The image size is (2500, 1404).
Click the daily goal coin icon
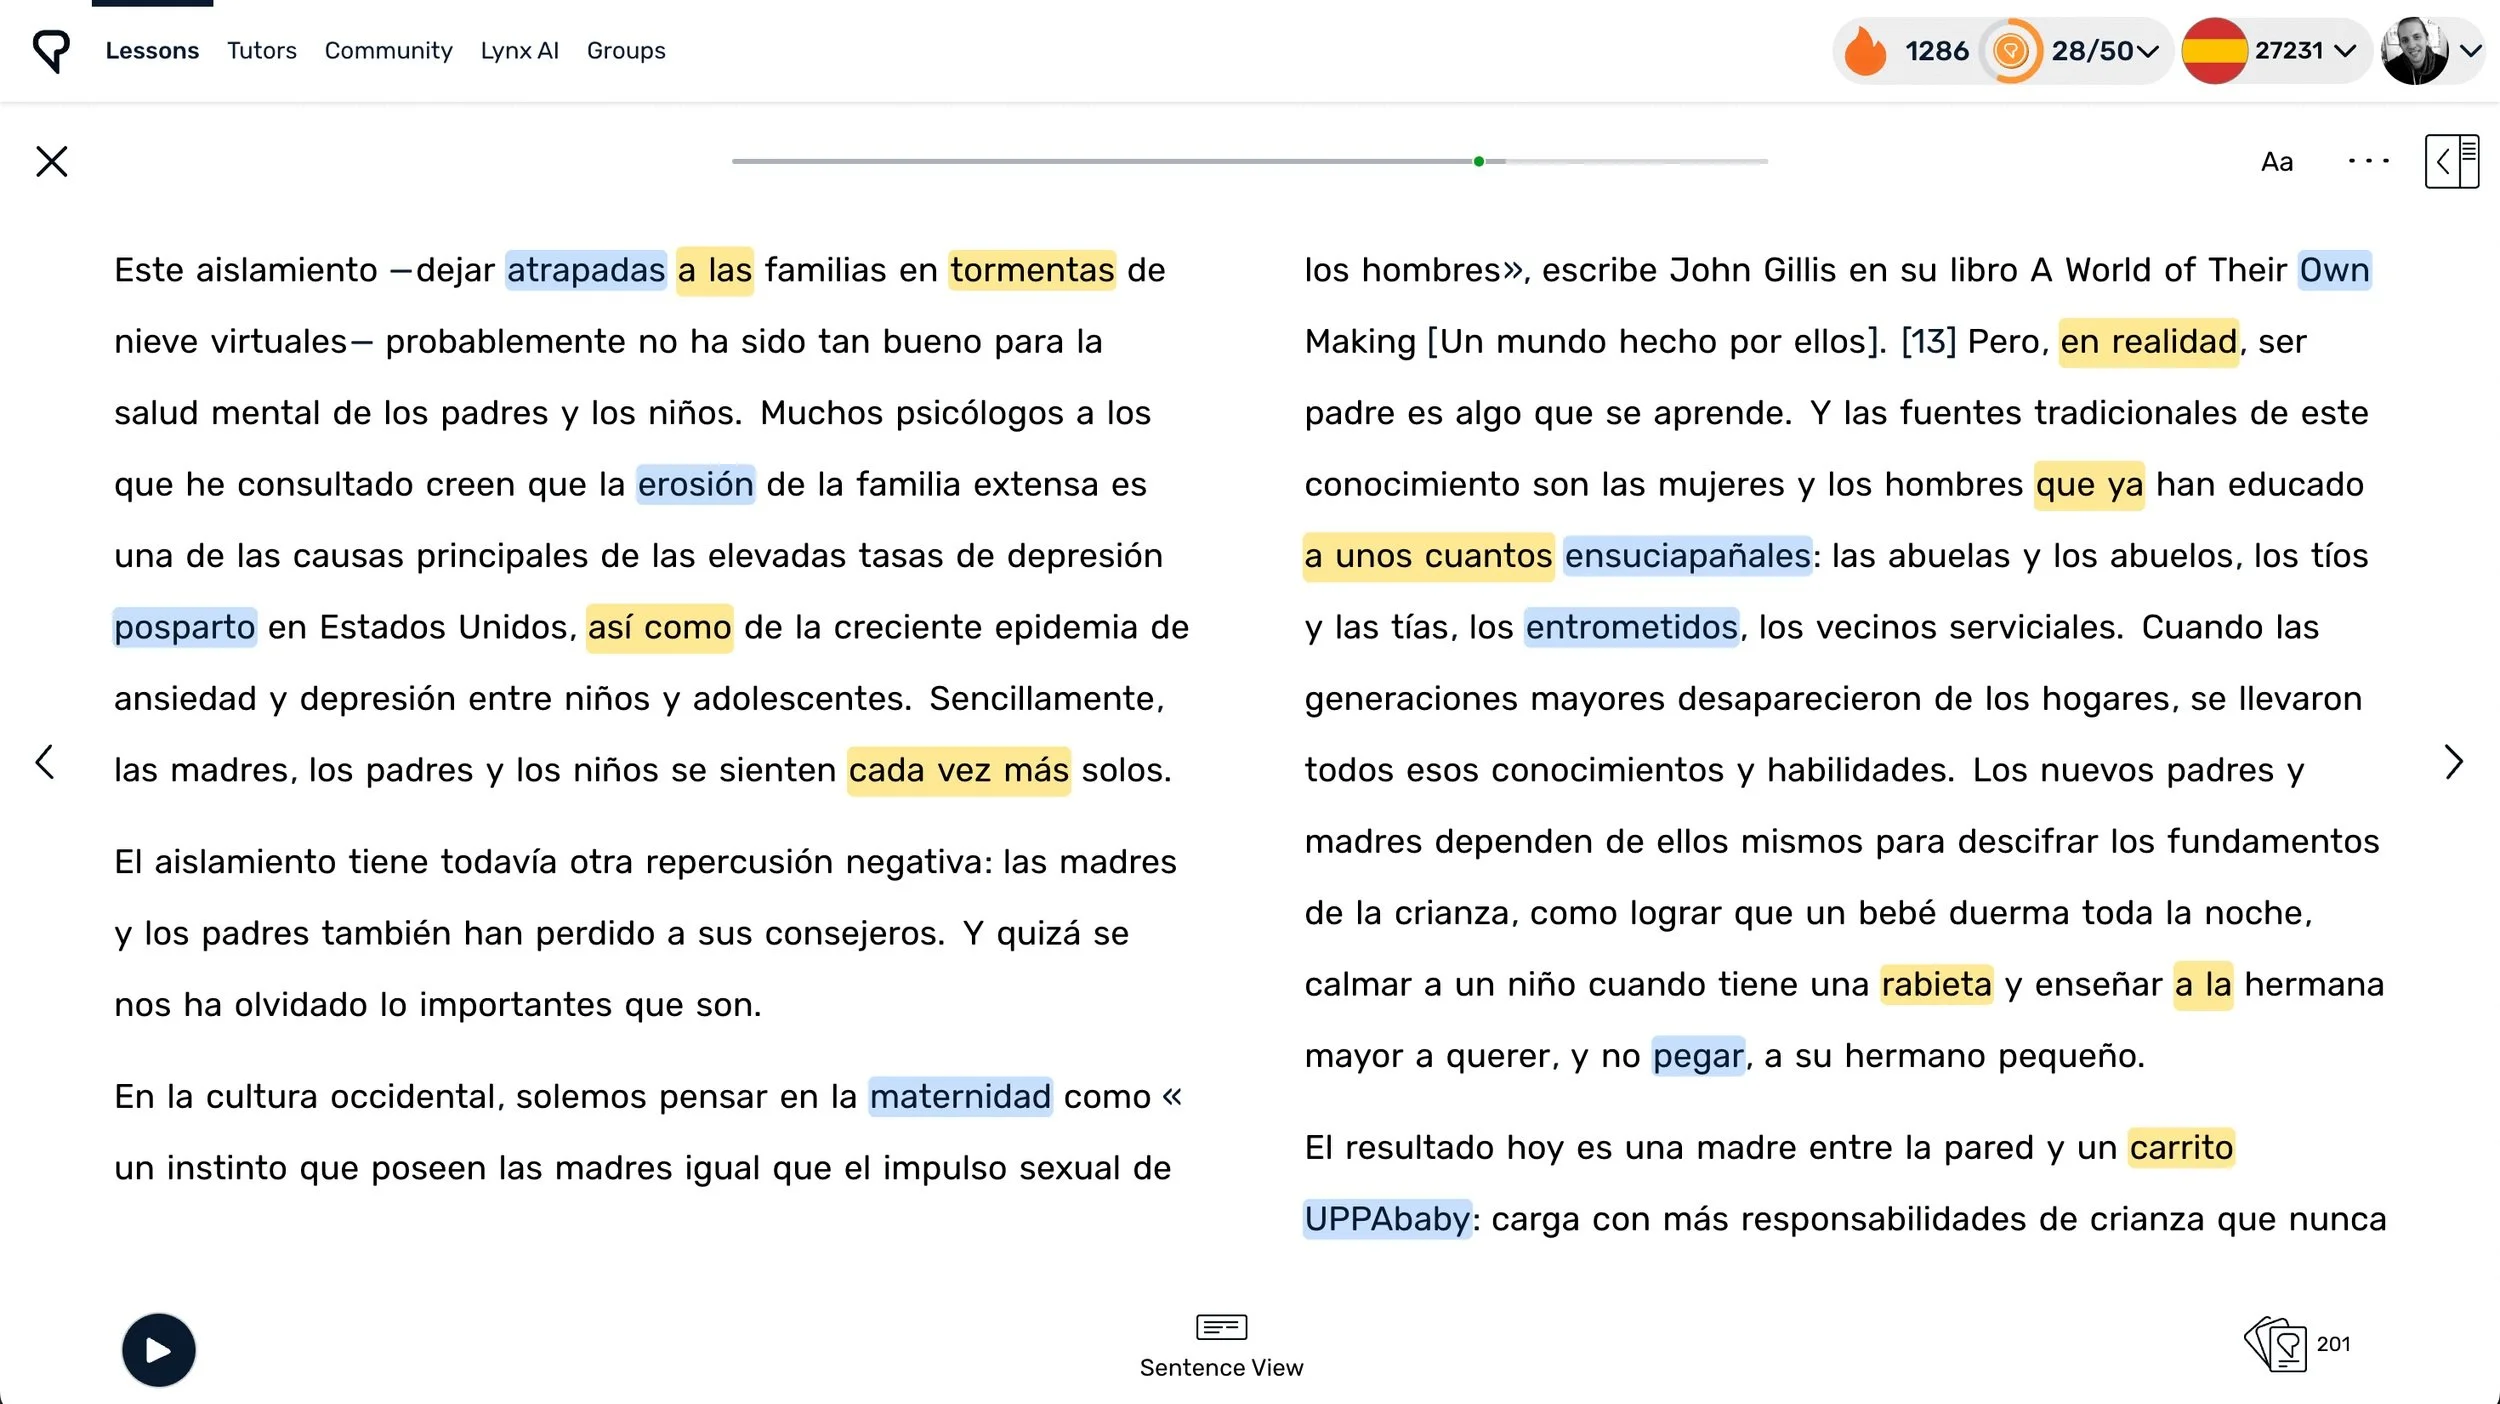pos(2011,51)
